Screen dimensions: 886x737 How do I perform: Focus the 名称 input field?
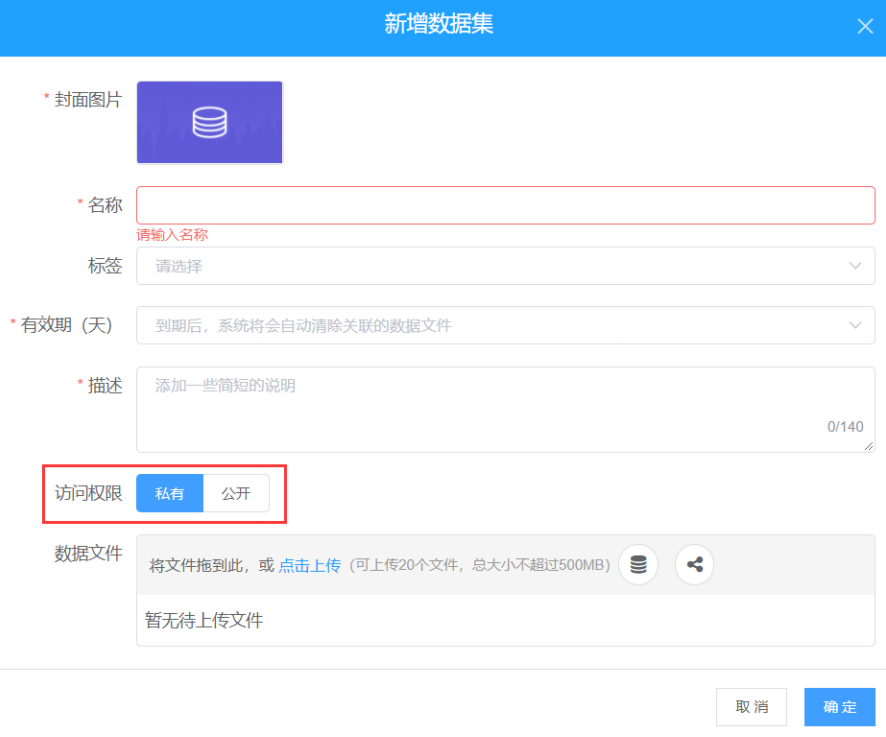click(x=505, y=205)
